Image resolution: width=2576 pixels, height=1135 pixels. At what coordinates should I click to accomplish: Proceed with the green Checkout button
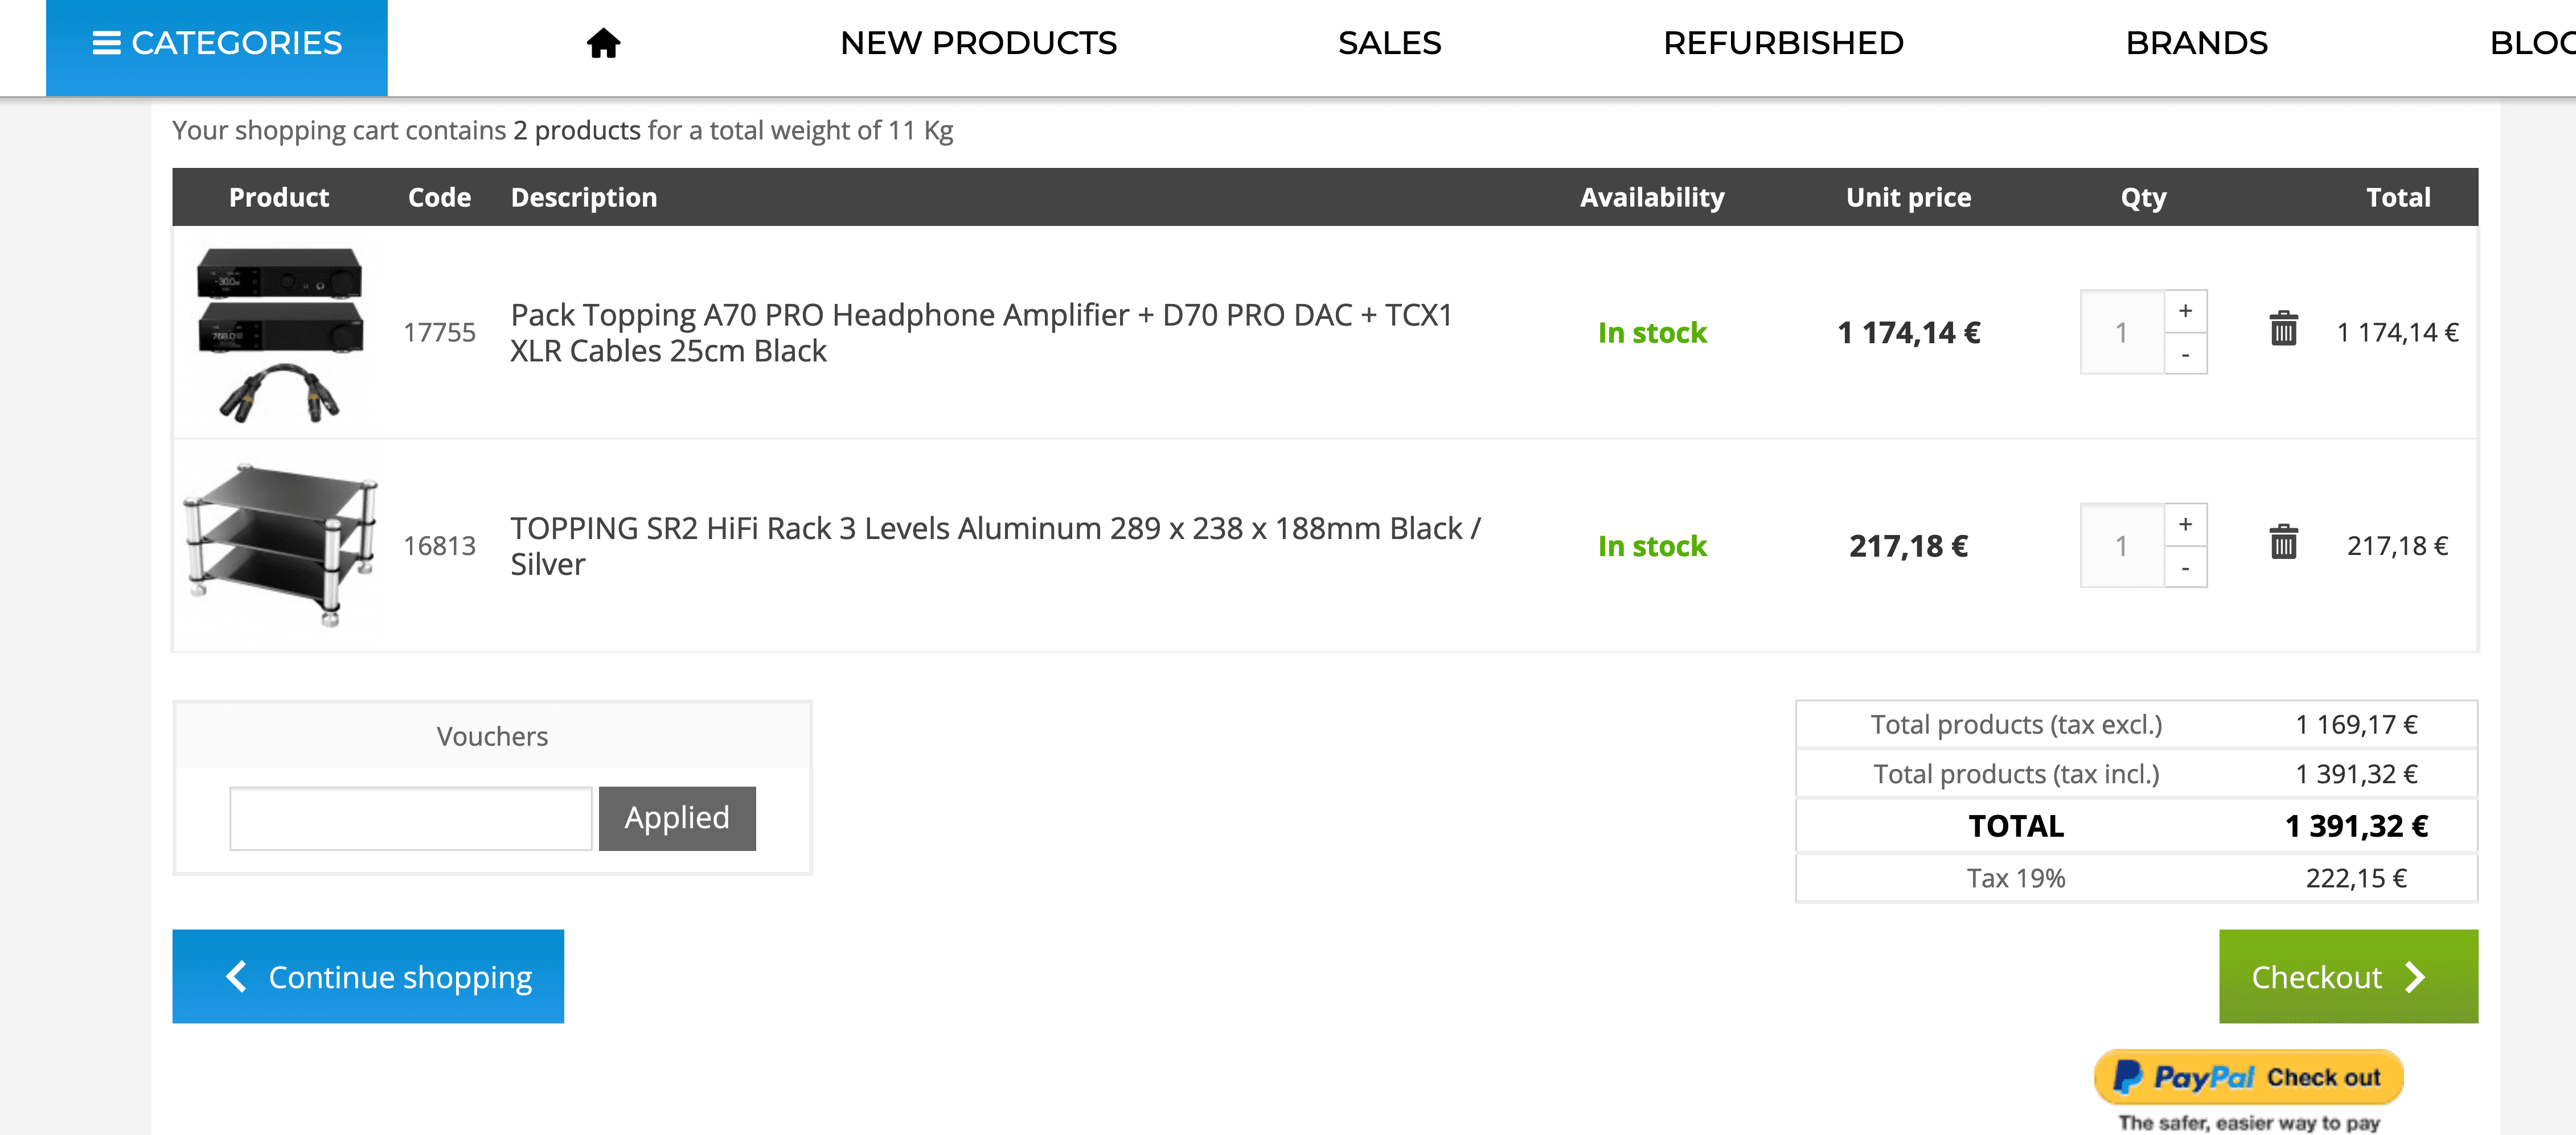click(2347, 976)
